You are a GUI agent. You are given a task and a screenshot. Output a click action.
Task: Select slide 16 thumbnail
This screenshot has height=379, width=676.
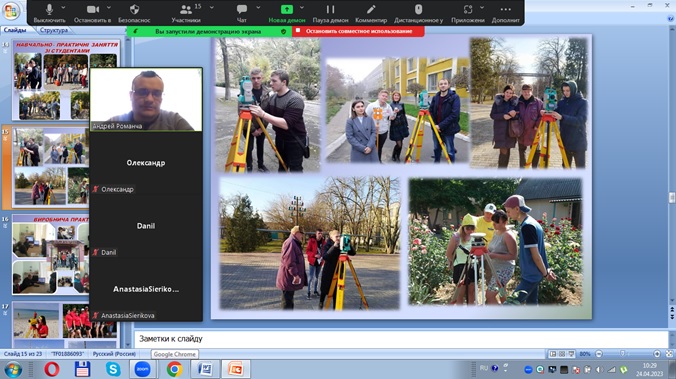(50, 254)
